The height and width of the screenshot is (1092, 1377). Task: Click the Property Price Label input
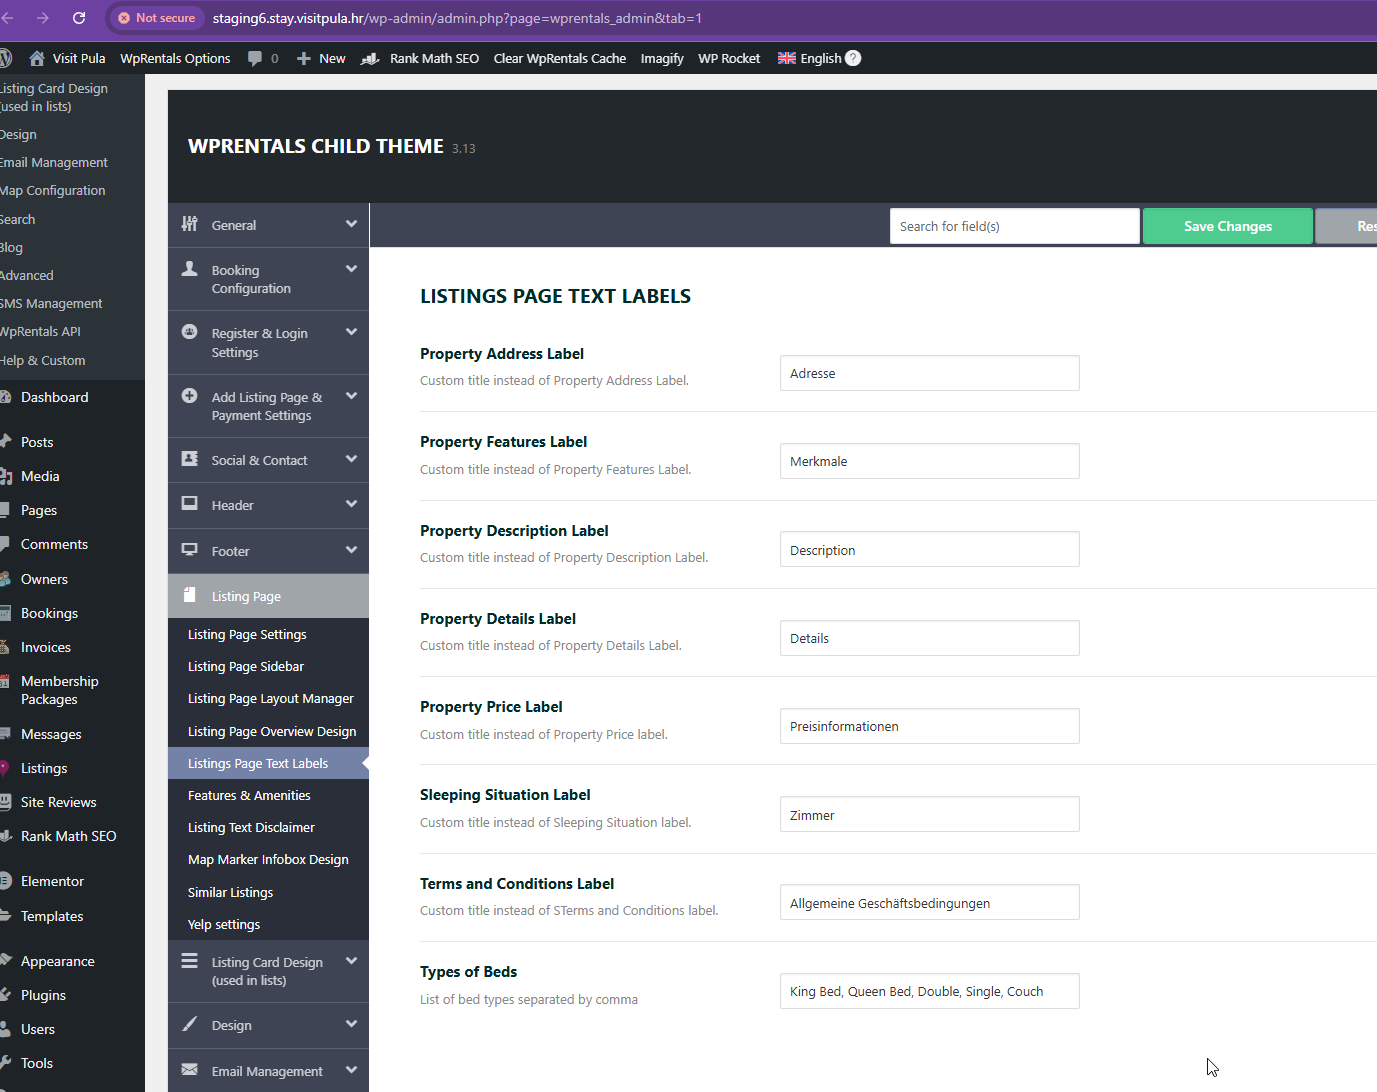click(930, 726)
